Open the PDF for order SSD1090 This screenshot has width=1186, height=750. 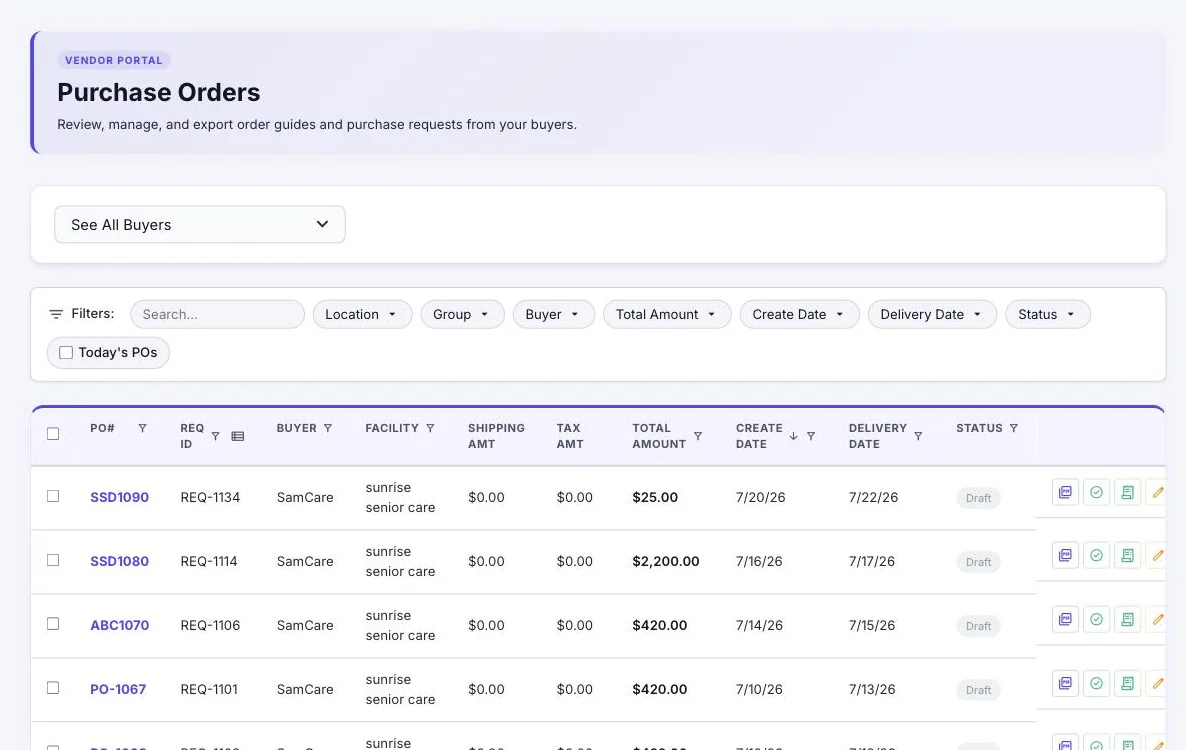click(x=1065, y=492)
